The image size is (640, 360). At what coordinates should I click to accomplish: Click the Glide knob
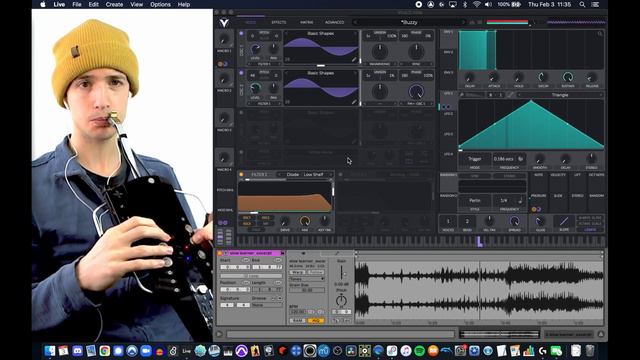(x=540, y=221)
